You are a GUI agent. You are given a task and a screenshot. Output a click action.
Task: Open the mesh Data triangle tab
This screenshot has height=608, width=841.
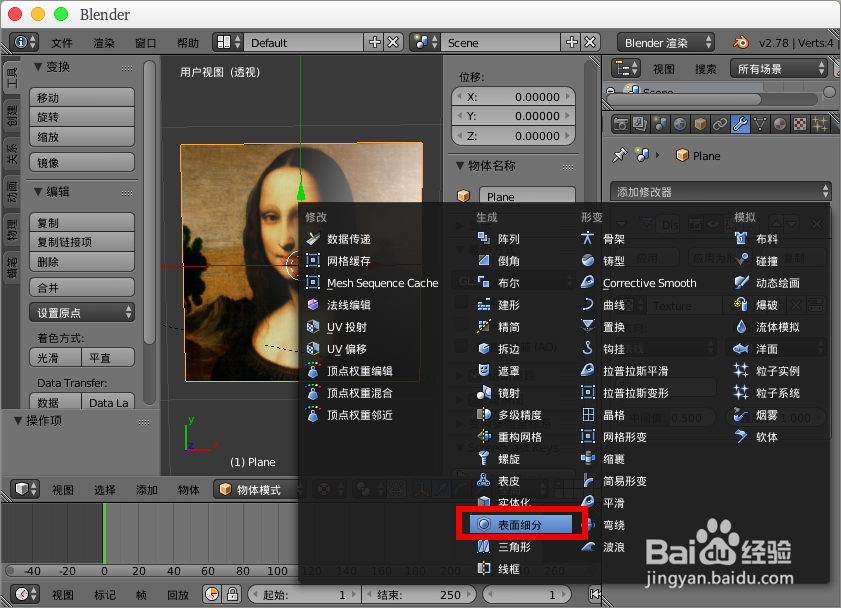759,124
